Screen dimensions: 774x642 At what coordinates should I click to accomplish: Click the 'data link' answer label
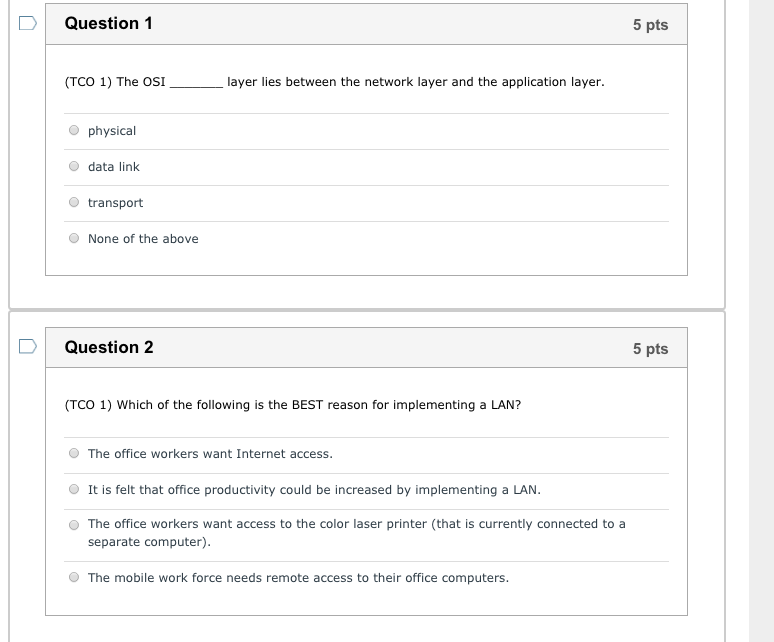pyautogui.click(x=114, y=167)
